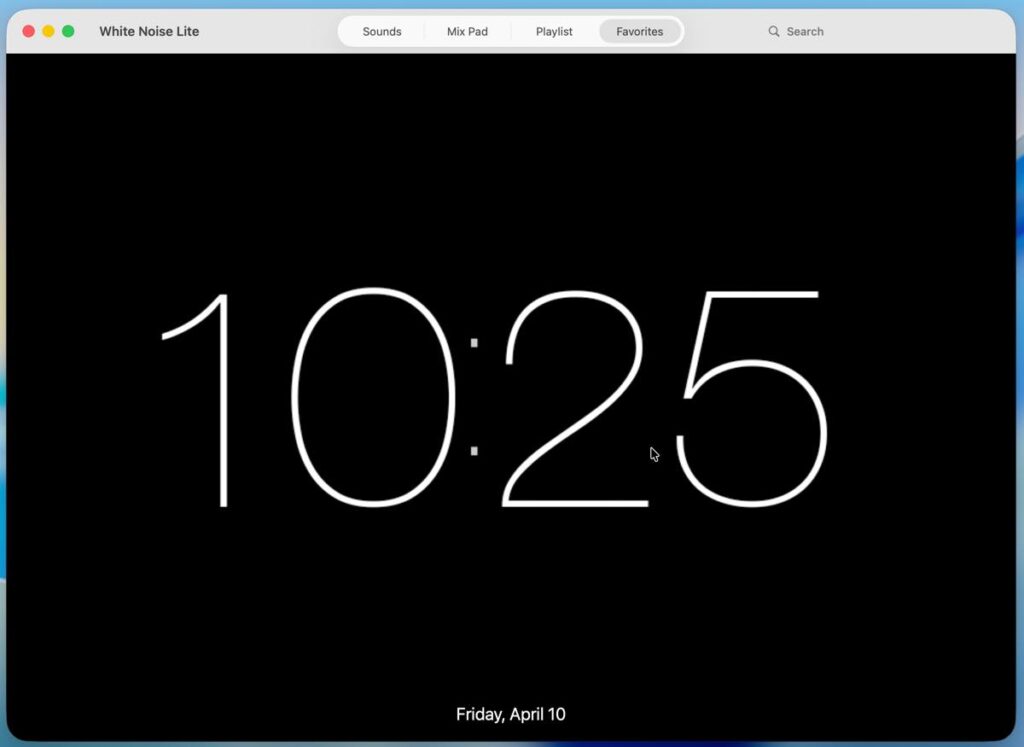The height and width of the screenshot is (747, 1024).
Task: Select the Playlist tab
Action: click(554, 31)
